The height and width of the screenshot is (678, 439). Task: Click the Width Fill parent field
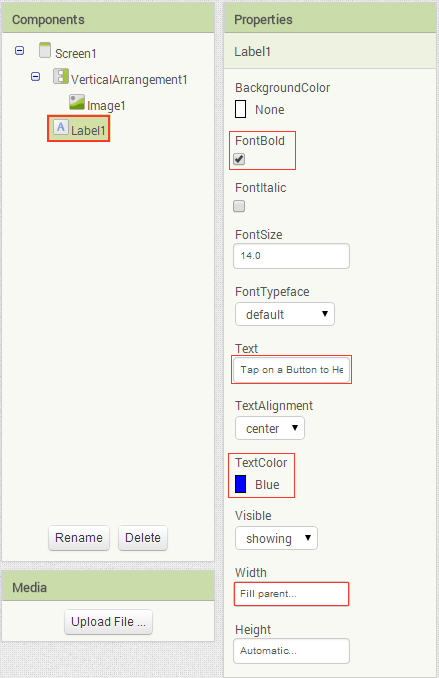pyautogui.click(x=292, y=594)
